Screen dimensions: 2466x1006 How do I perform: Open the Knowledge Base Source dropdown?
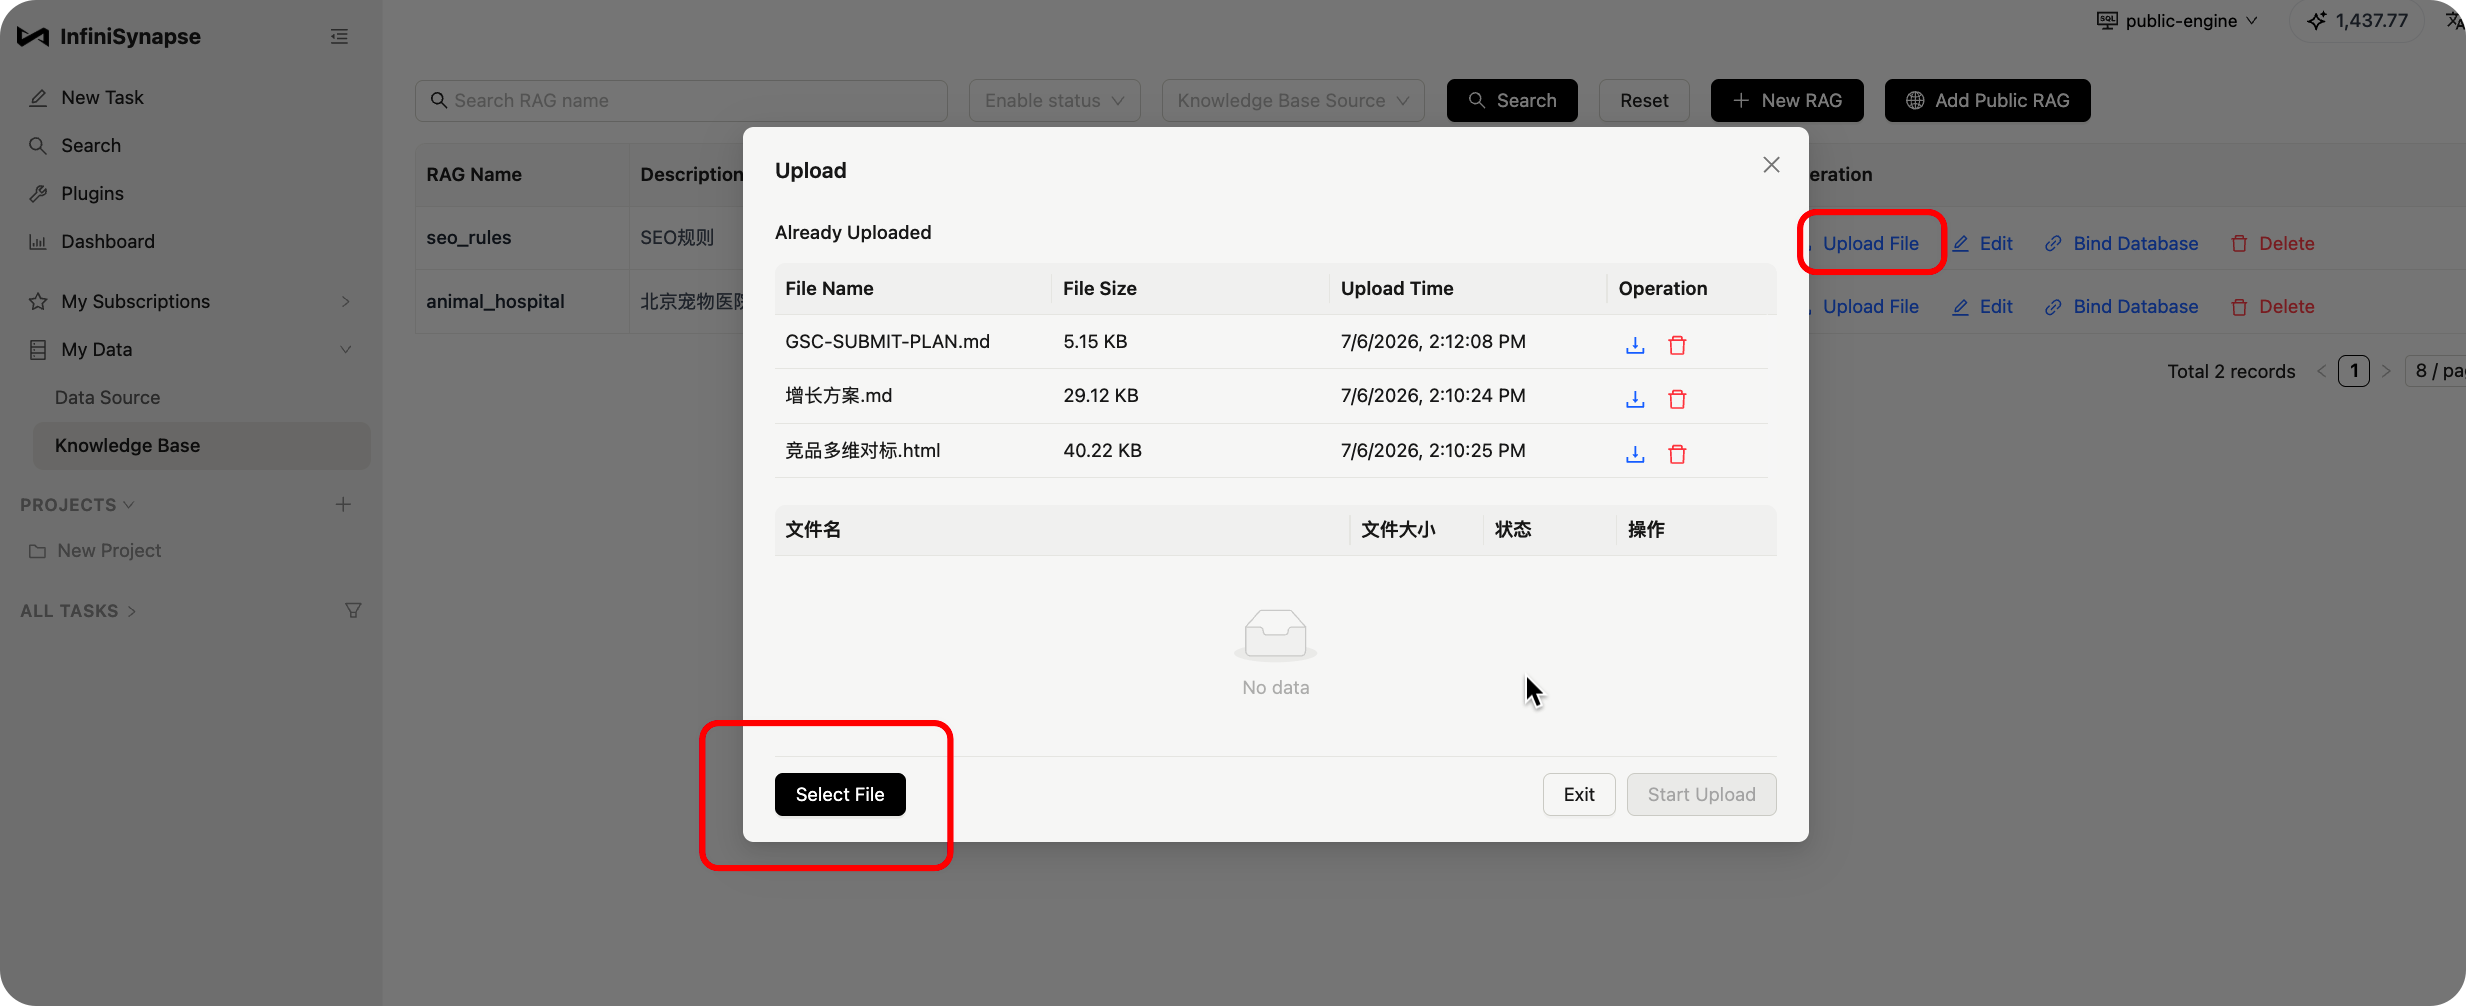pyautogui.click(x=1292, y=101)
